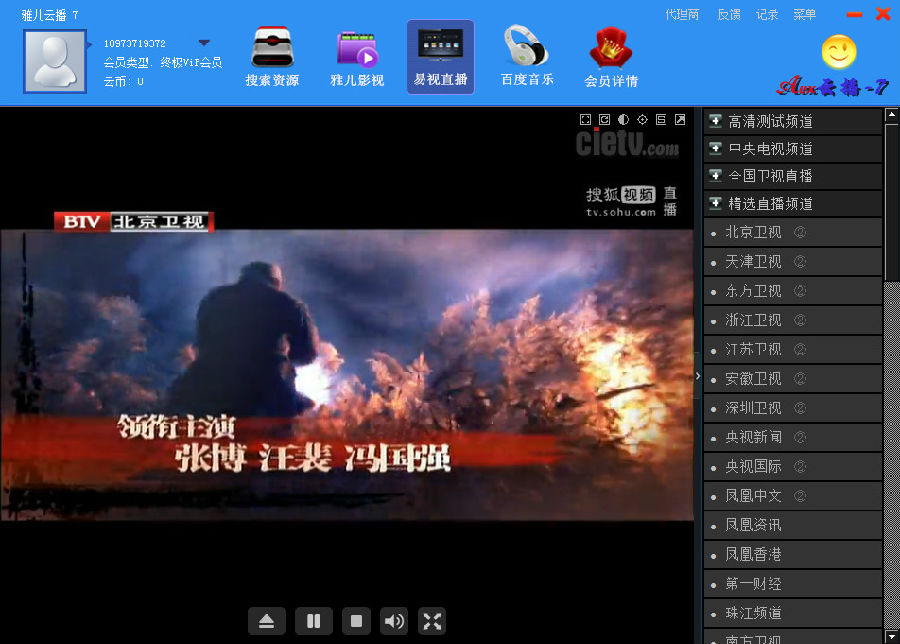This screenshot has height=644, width=900.
Task: Select the 江苏卫视 channel
Action: click(x=793, y=349)
